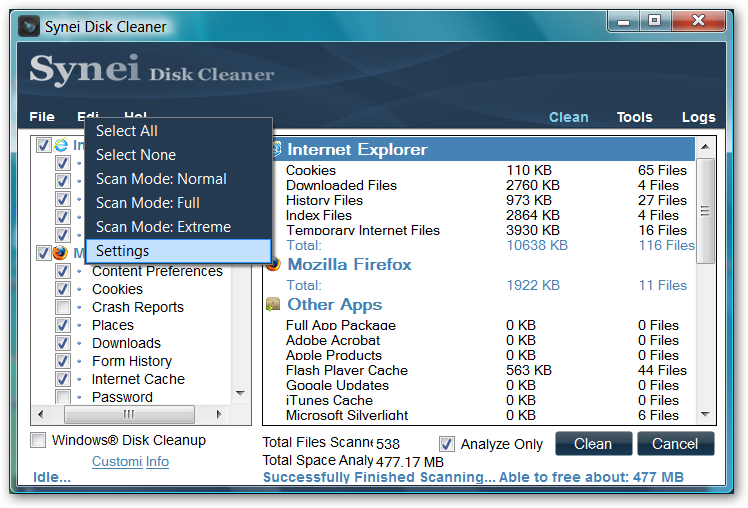748x508 pixels.
Task: Open the Info link
Action: point(157,461)
